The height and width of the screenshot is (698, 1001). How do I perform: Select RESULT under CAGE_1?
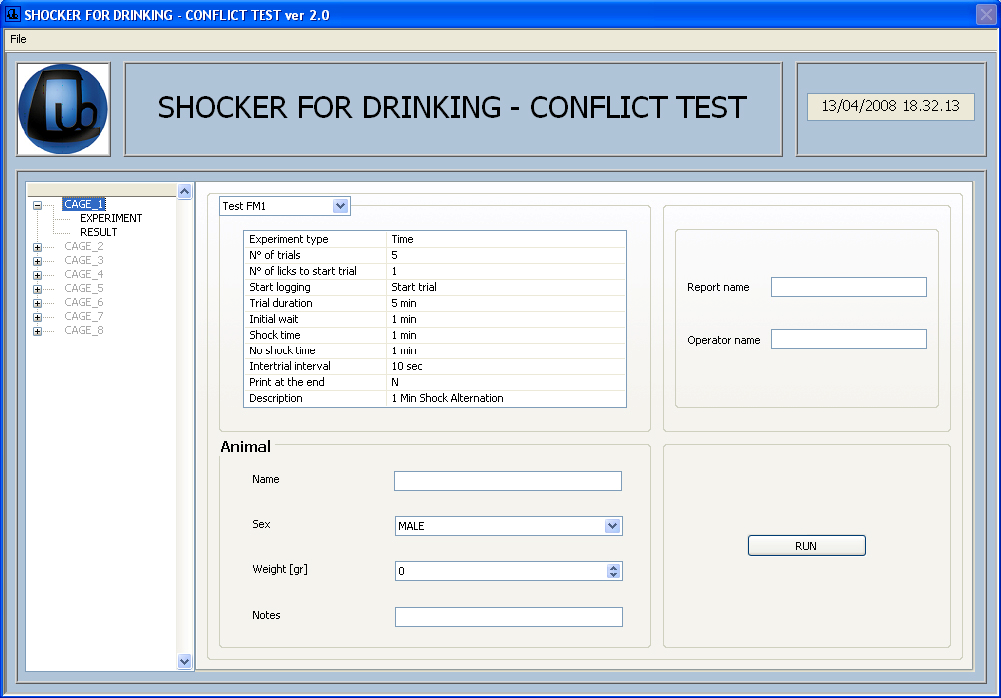click(x=99, y=232)
